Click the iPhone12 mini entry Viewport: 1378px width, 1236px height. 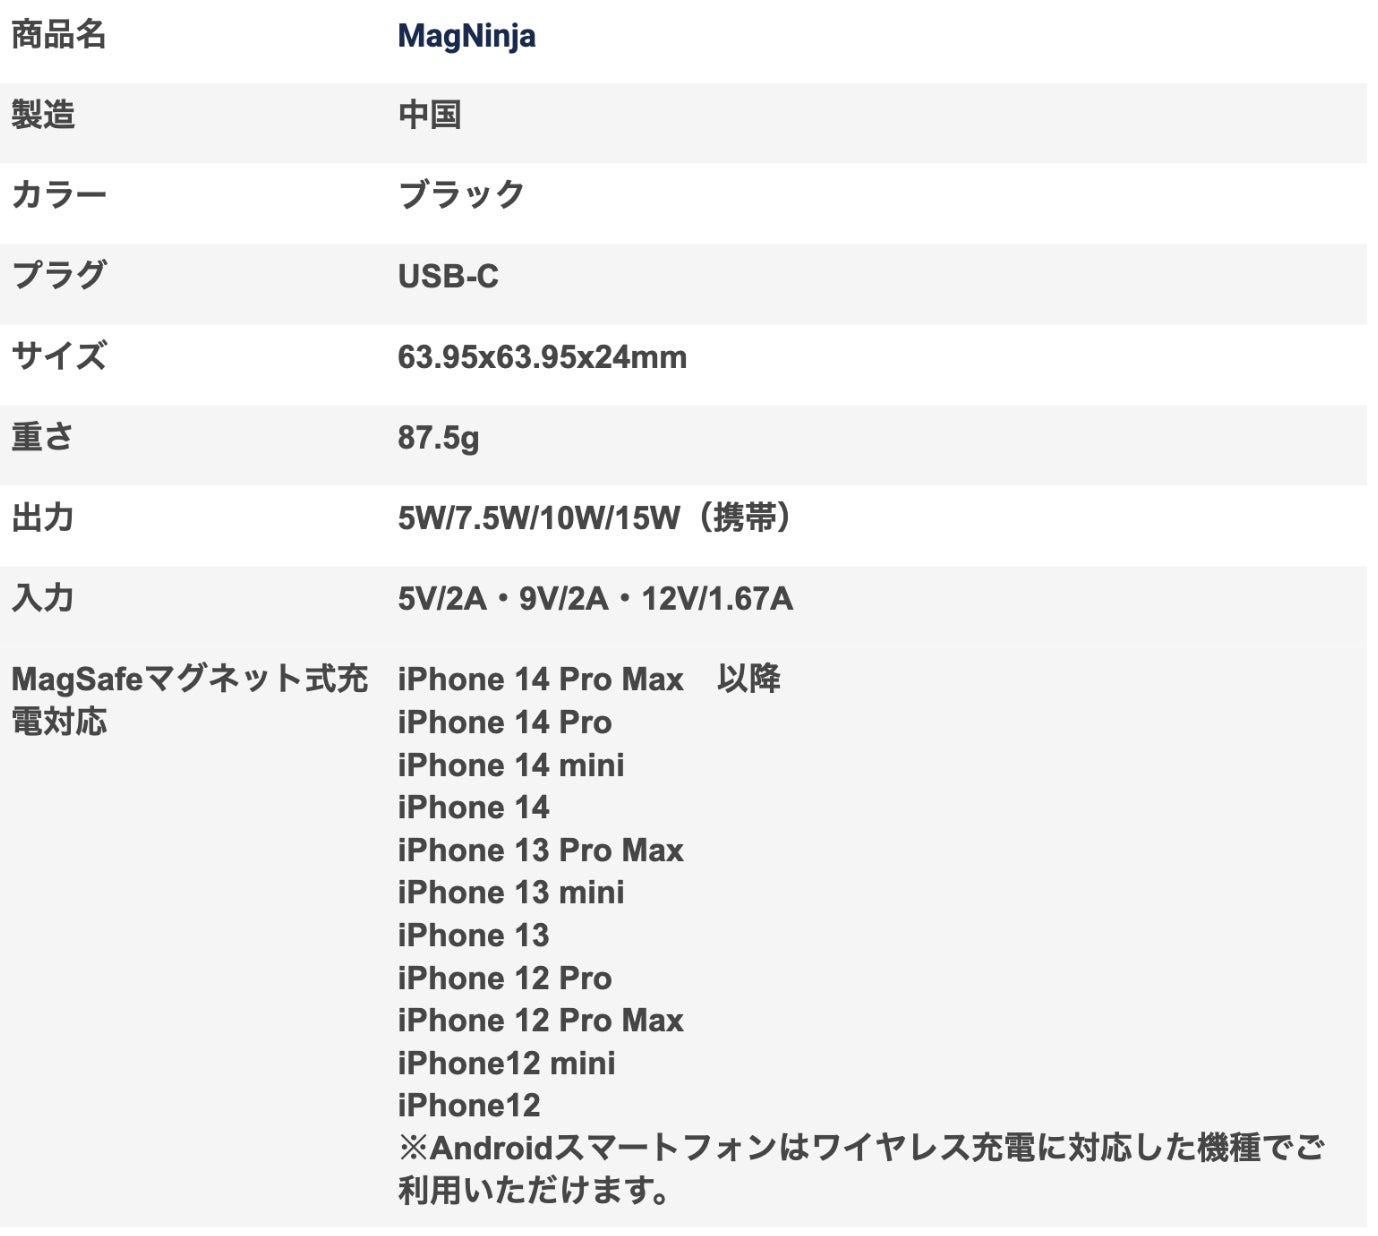pyautogui.click(x=506, y=1064)
